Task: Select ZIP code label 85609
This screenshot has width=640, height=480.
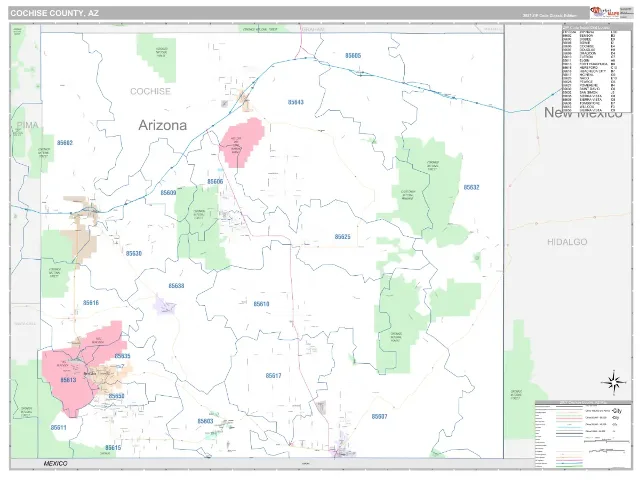Action: click(x=168, y=192)
